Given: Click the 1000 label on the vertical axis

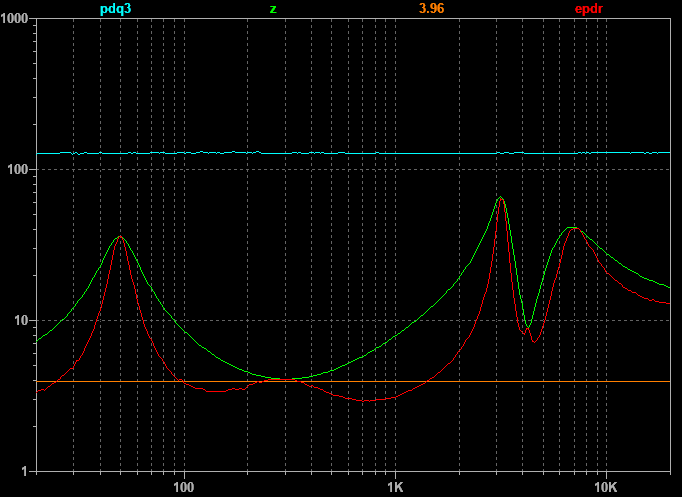Looking at the screenshot, I should point(14,18).
